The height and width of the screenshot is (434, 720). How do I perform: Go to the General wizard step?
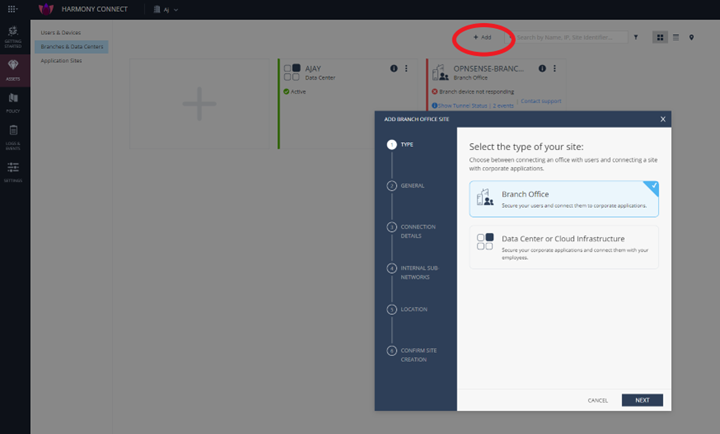[x=406, y=186]
